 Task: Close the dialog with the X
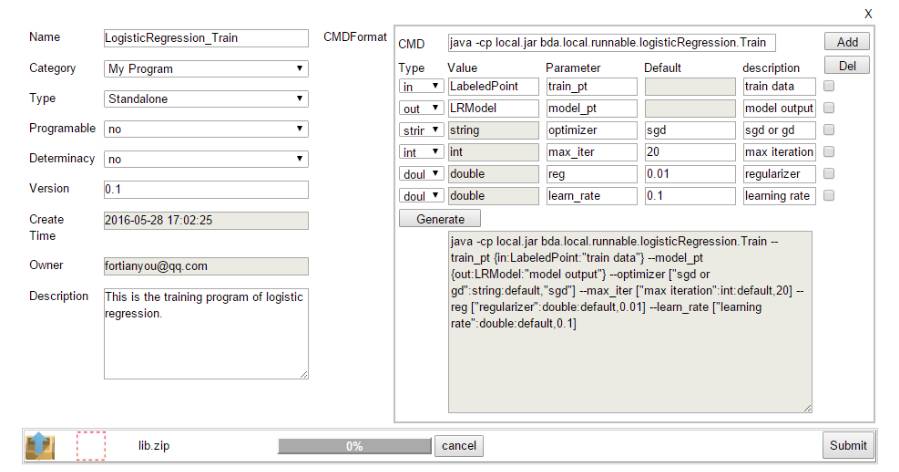pos(868,14)
